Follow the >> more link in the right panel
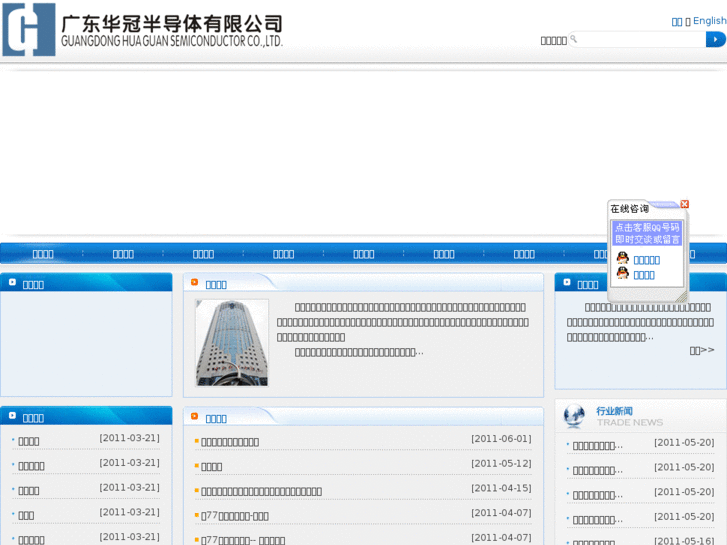The width and height of the screenshot is (727, 545). 701,350
